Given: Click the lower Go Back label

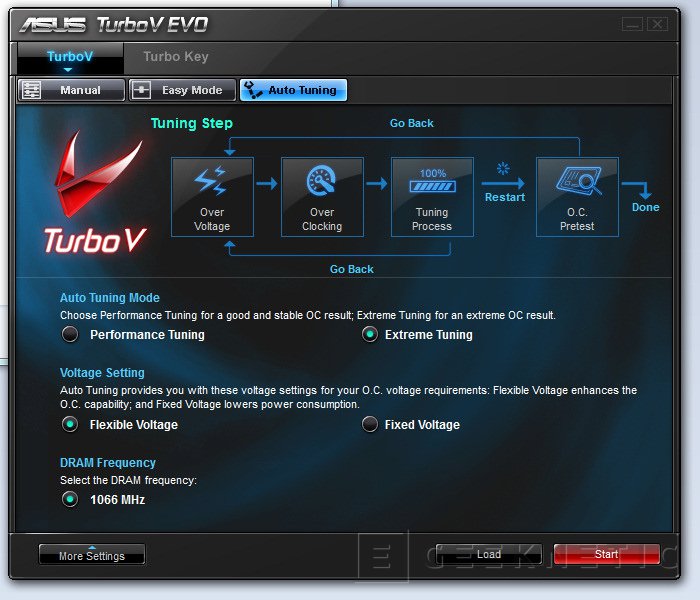Looking at the screenshot, I should pyautogui.click(x=352, y=269).
